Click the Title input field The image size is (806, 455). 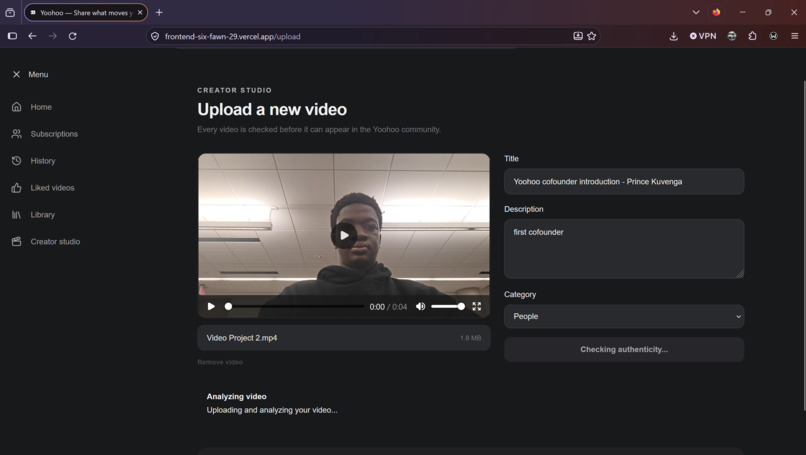[x=624, y=181]
